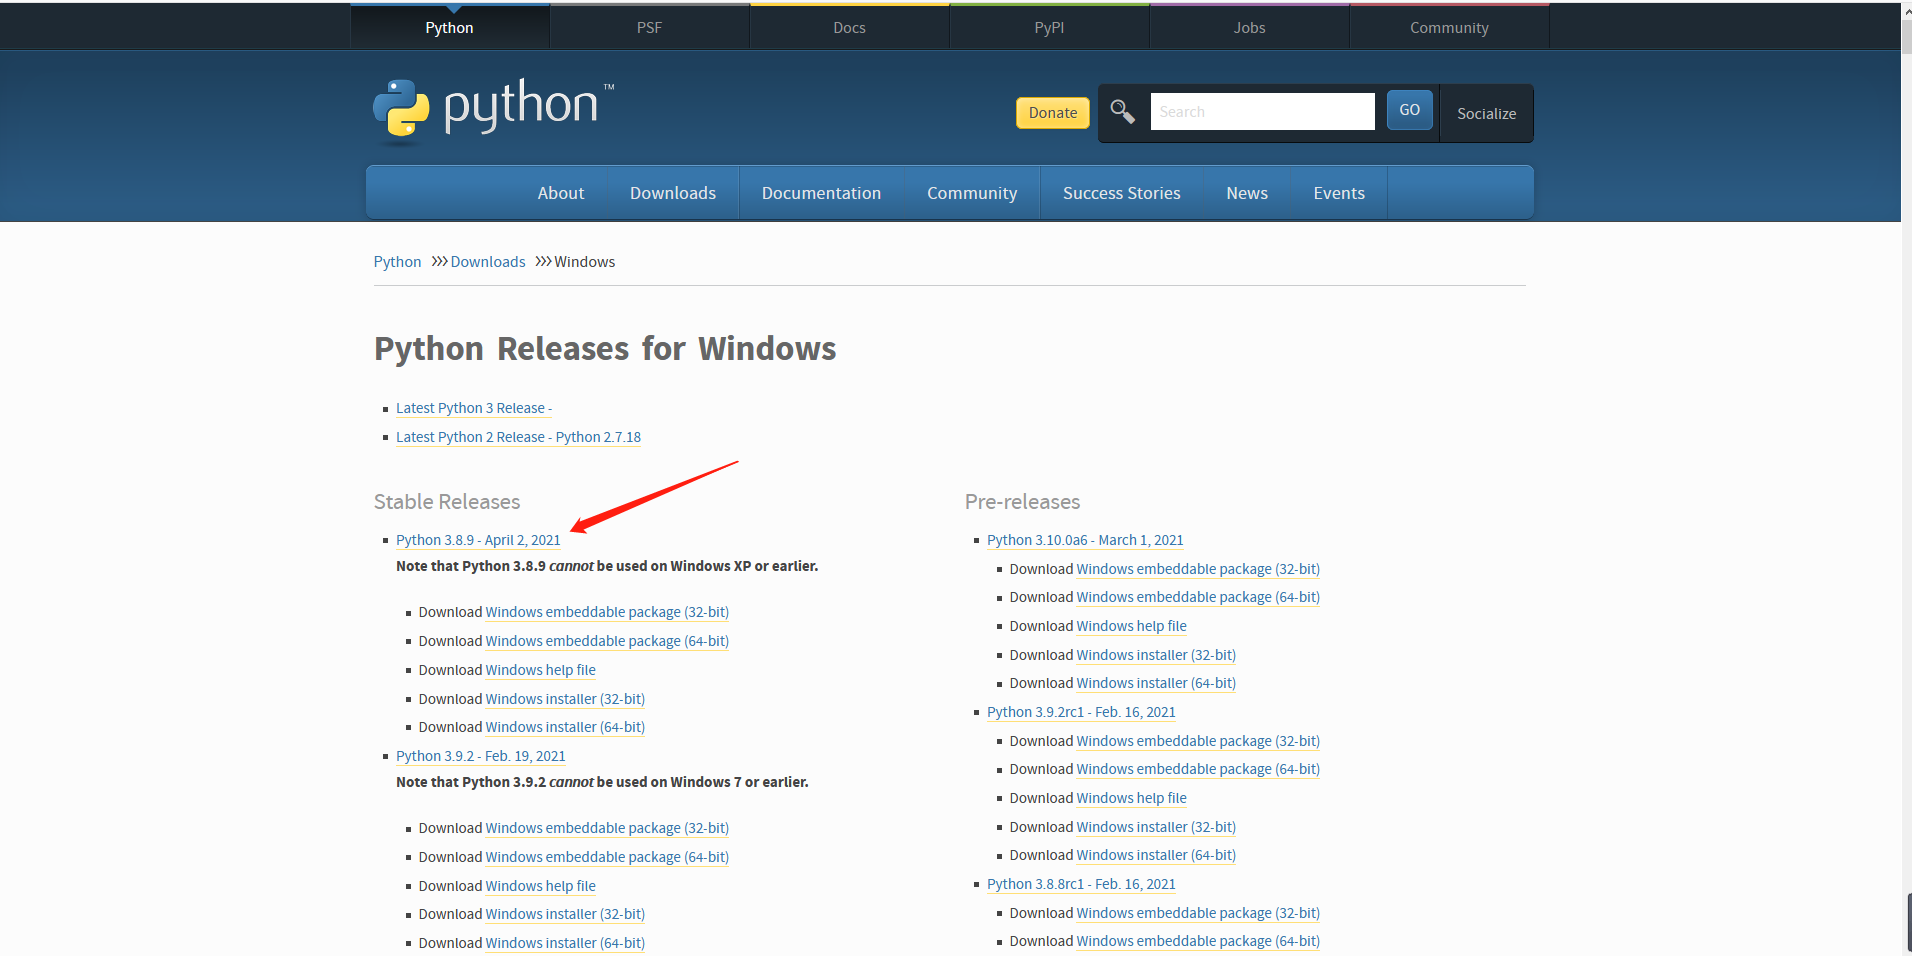The height and width of the screenshot is (956, 1912).
Task: Download 3.8.9 Windows installer (64-bit)
Action: tap(565, 727)
